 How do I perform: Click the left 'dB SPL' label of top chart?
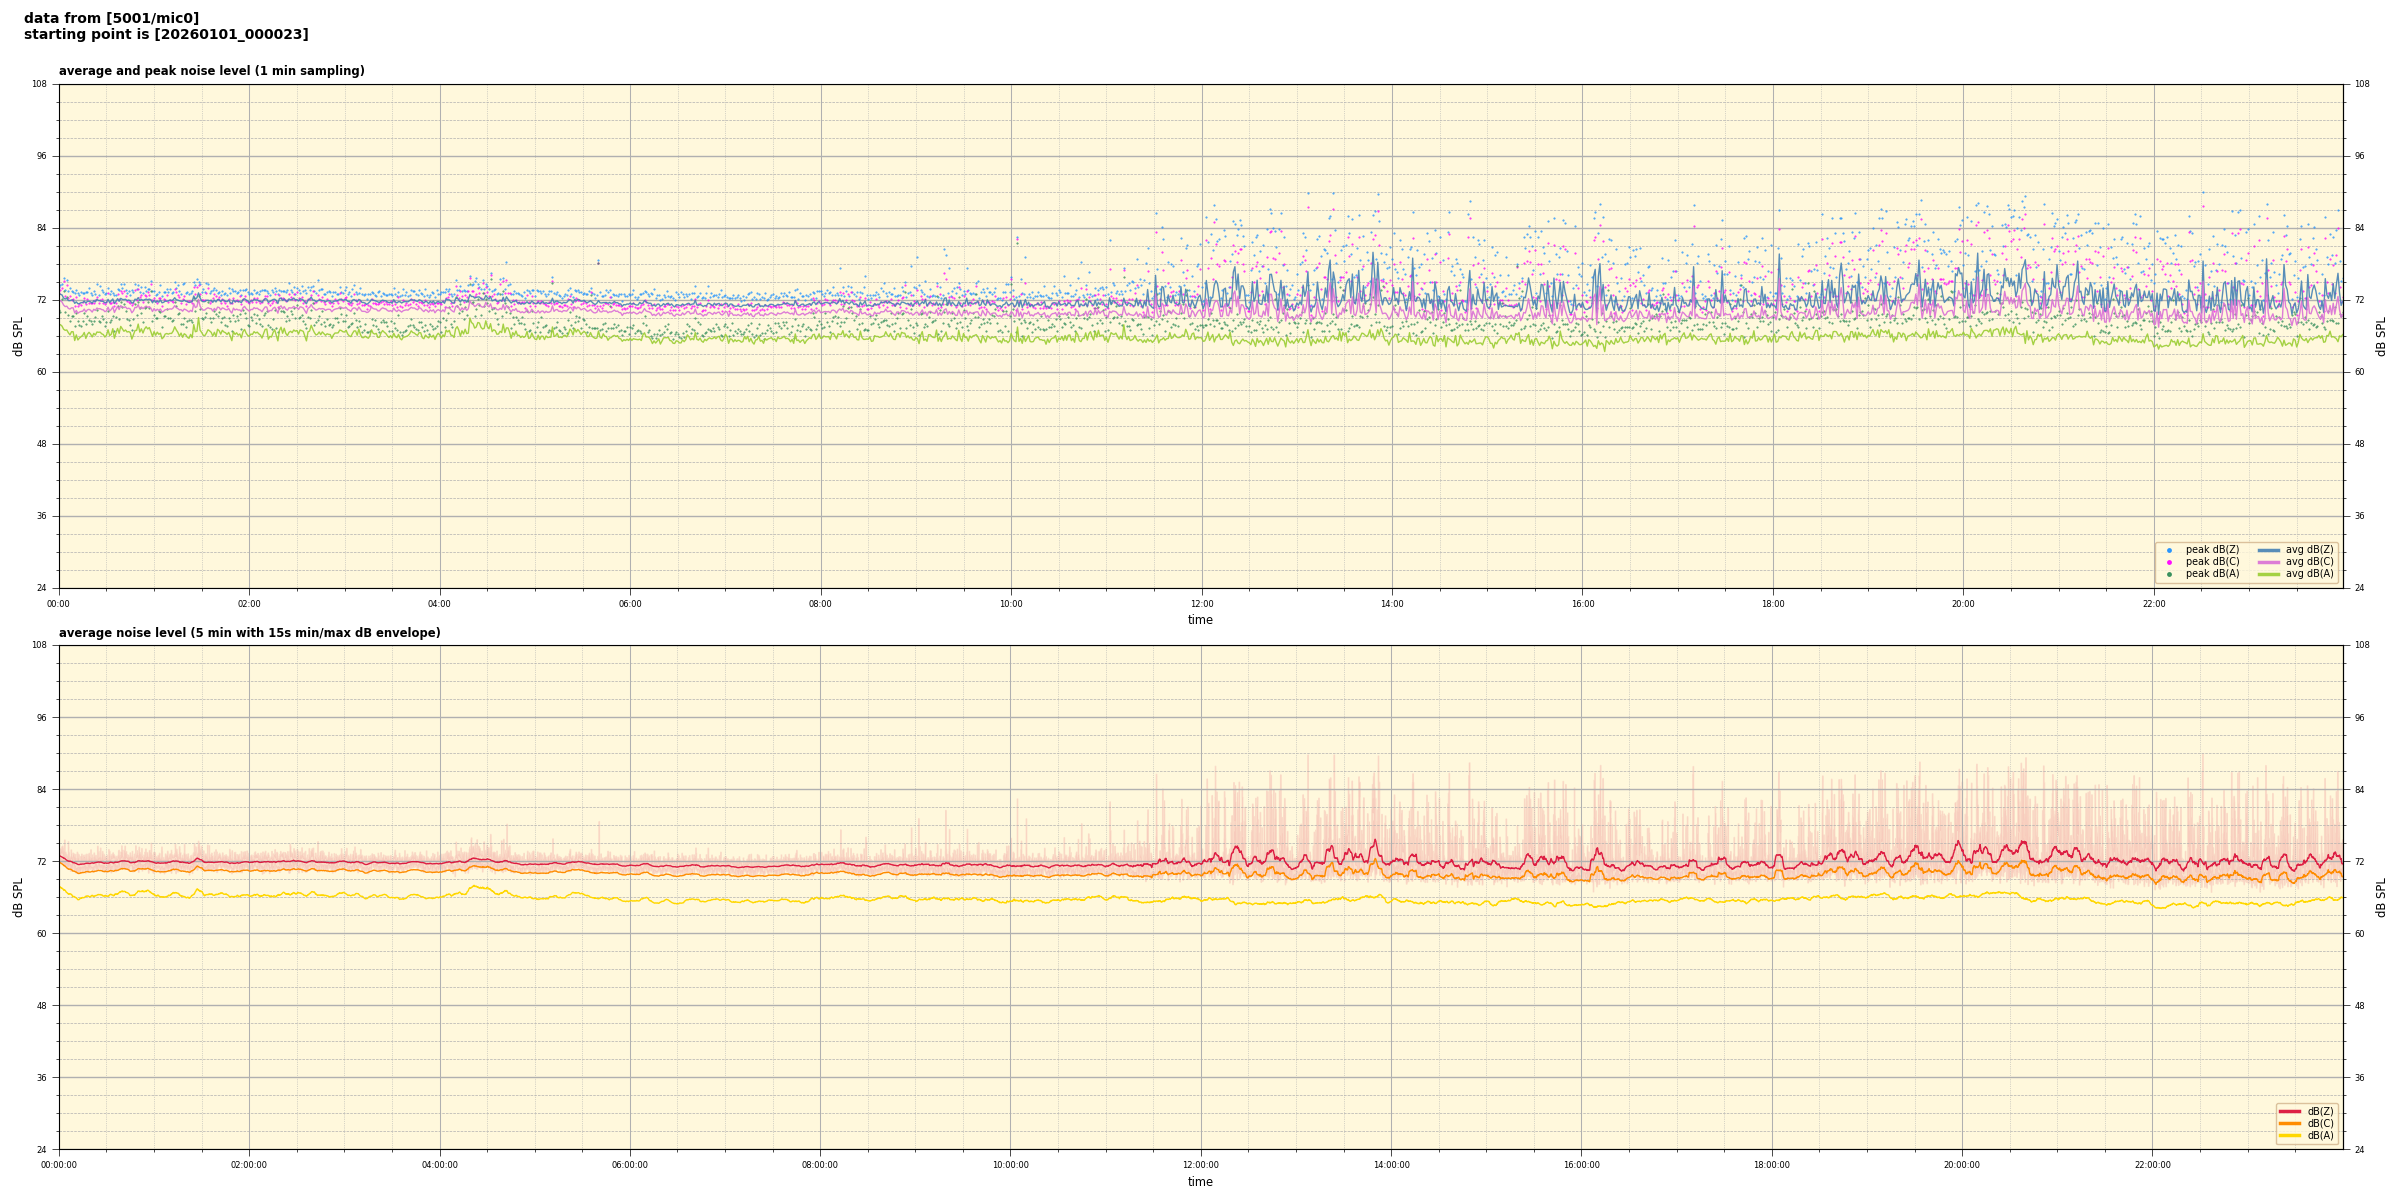point(18,336)
